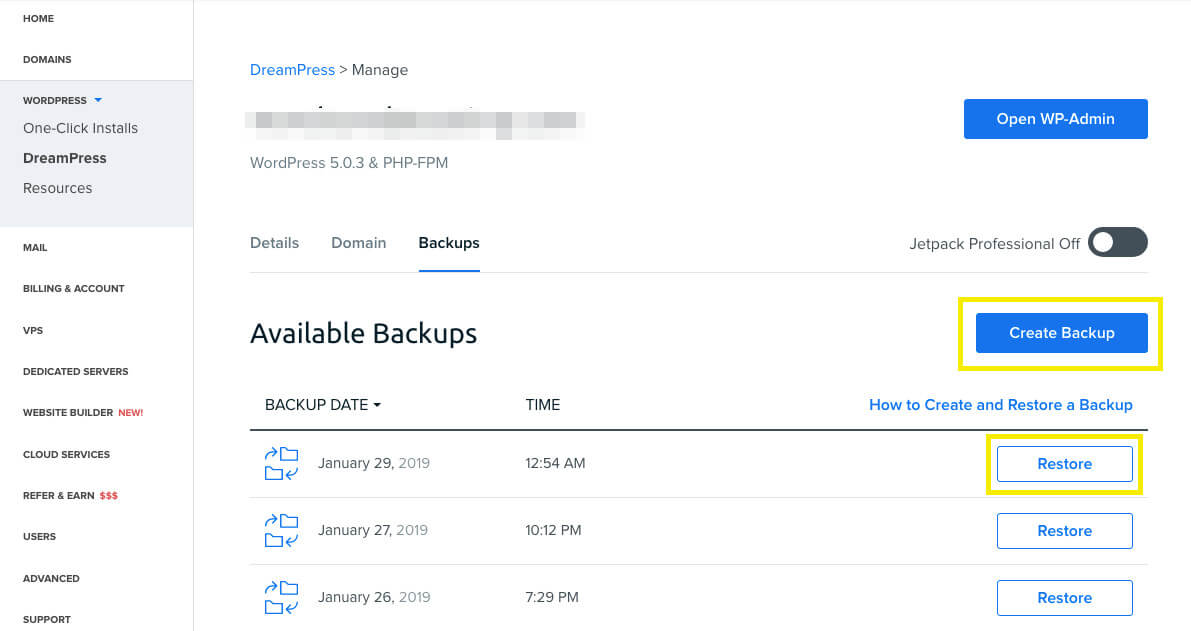
Task: Click backup folder icon for January 27
Action: [x=281, y=531]
